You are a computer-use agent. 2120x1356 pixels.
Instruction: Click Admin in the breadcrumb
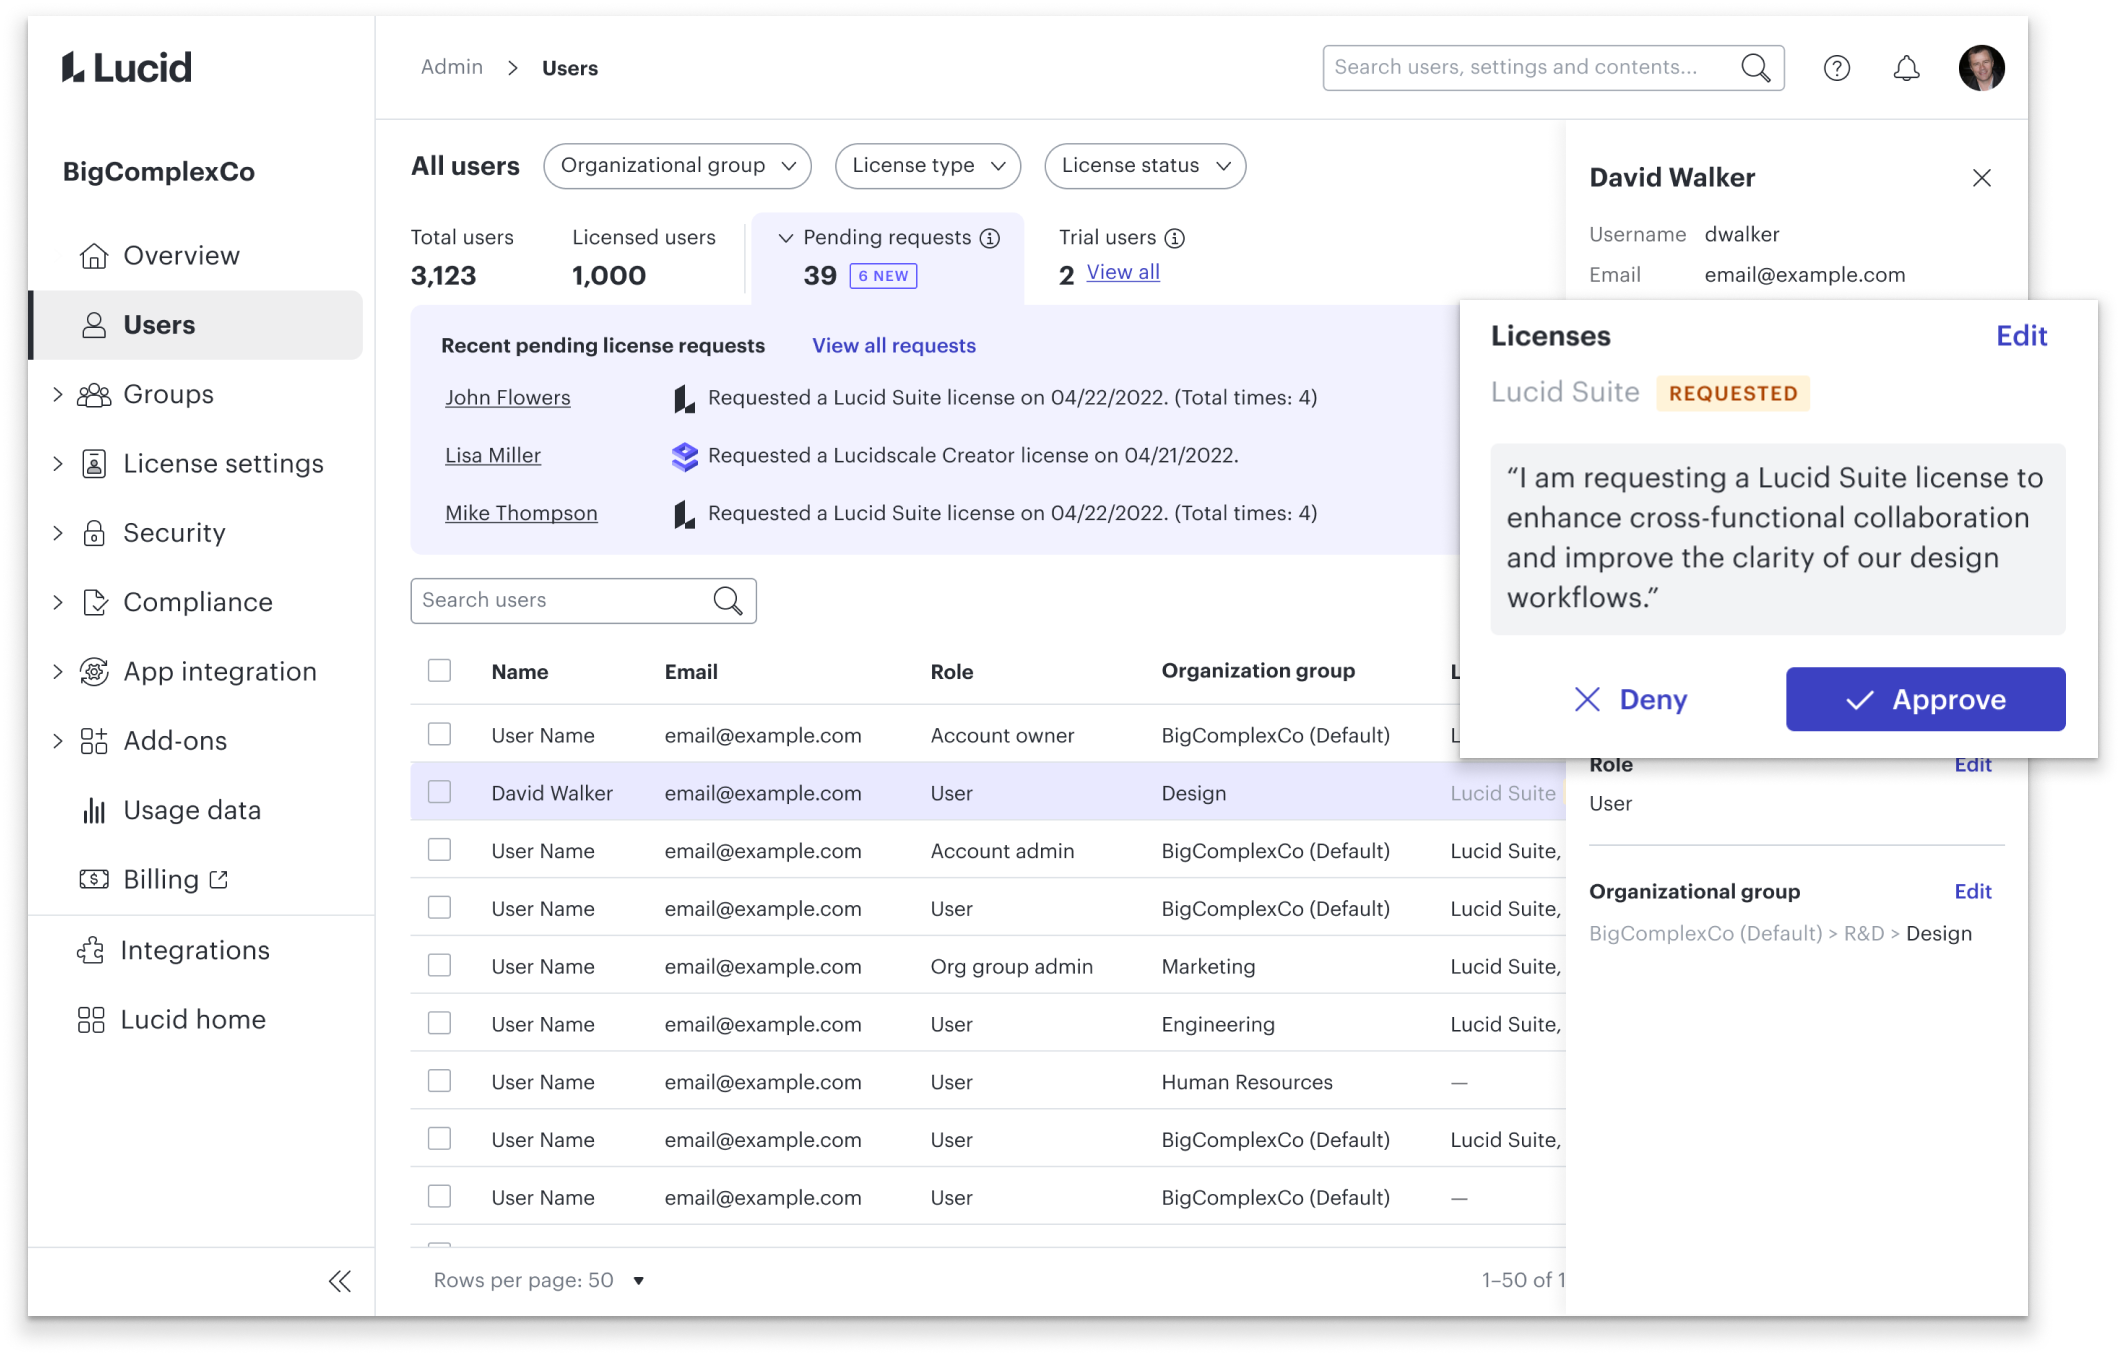452,67
